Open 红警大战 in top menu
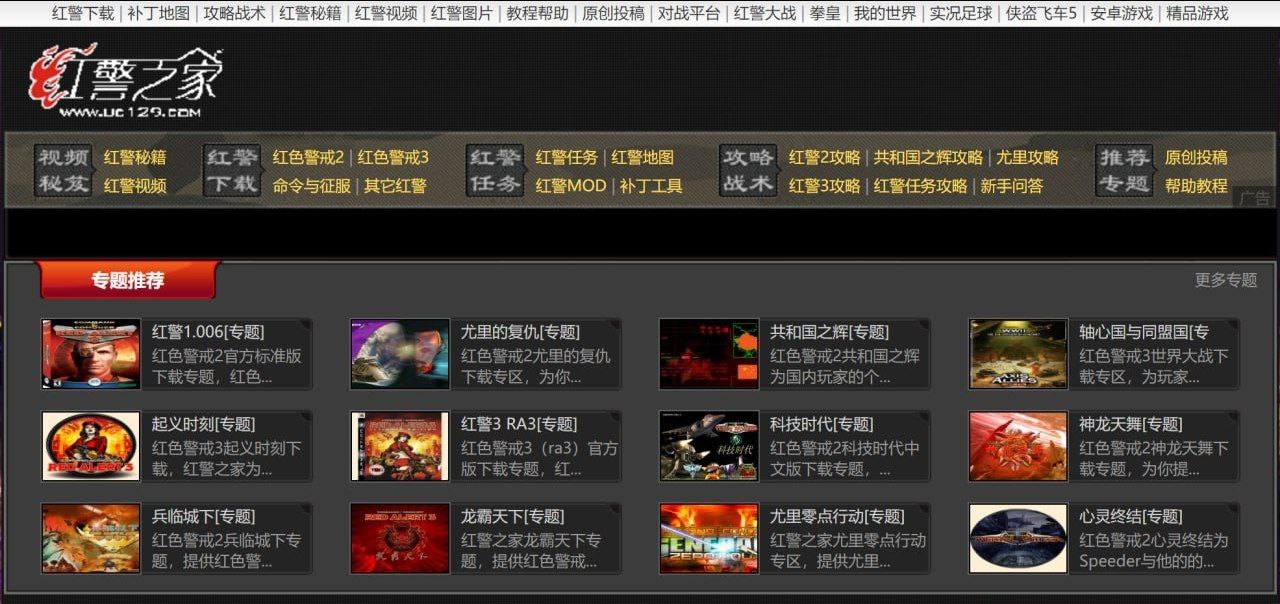 point(766,13)
